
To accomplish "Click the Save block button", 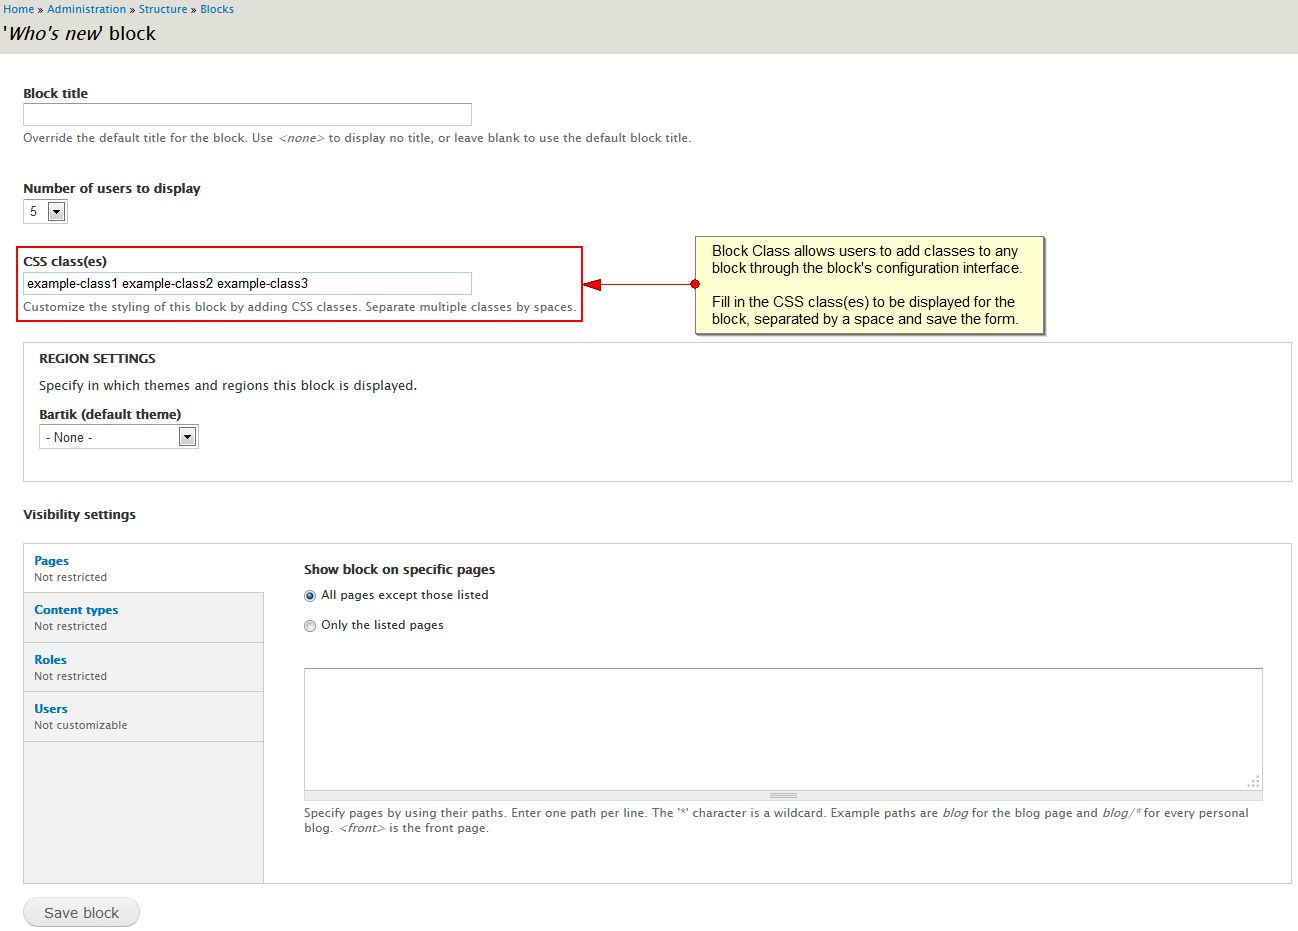I will pyautogui.click(x=81, y=912).
